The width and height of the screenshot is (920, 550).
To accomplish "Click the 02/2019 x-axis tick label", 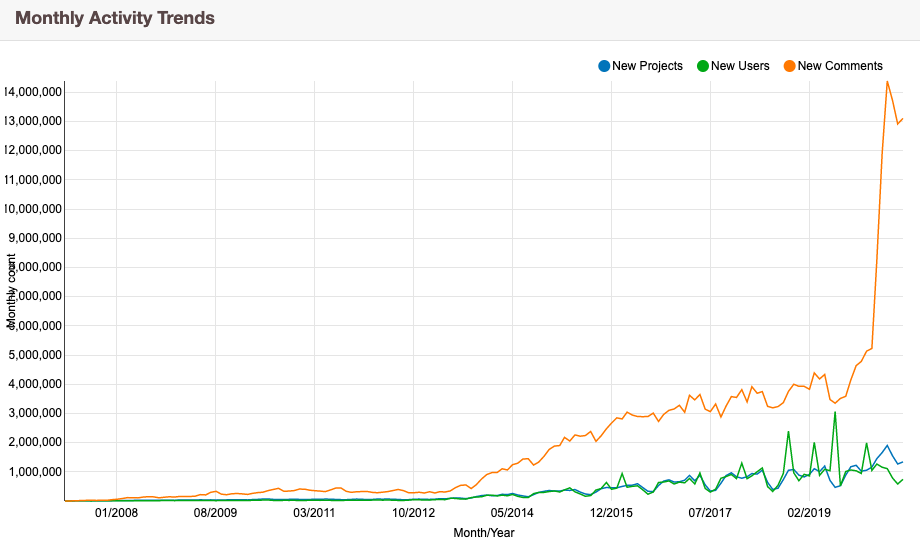I will pyautogui.click(x=809, y=514).
